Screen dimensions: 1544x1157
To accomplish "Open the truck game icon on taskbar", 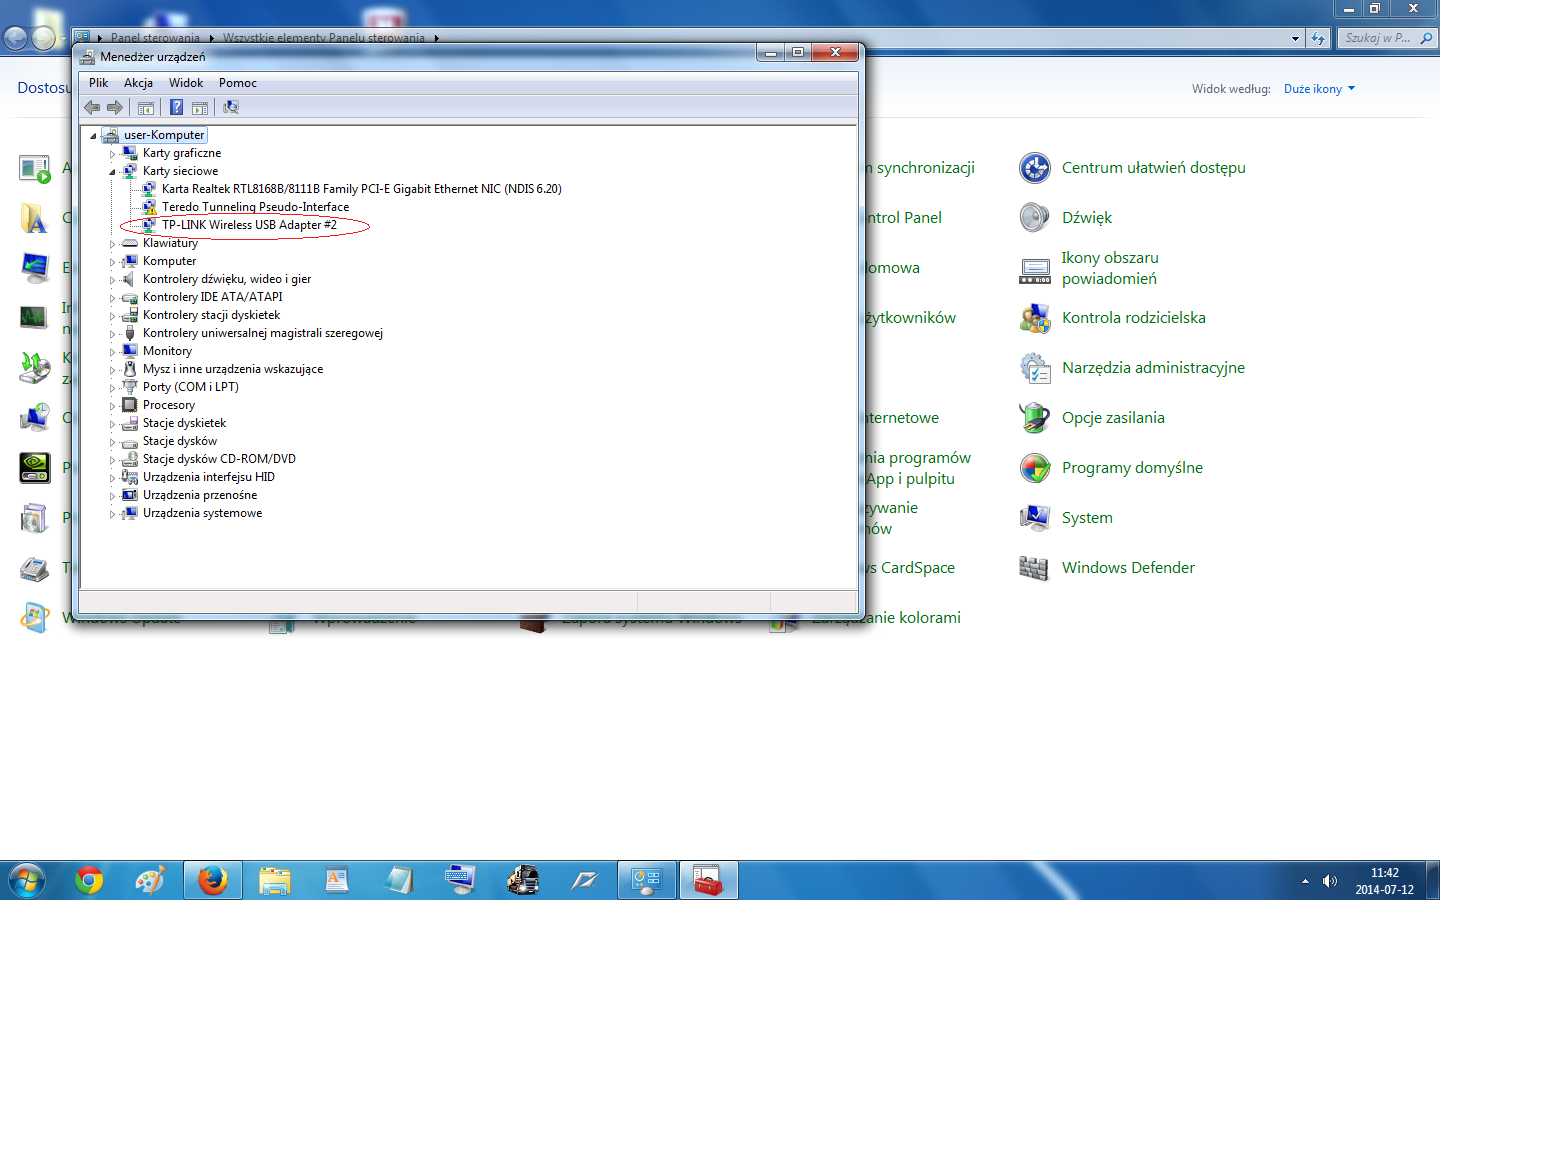I will pyautogui.click(x=523, y=880).
